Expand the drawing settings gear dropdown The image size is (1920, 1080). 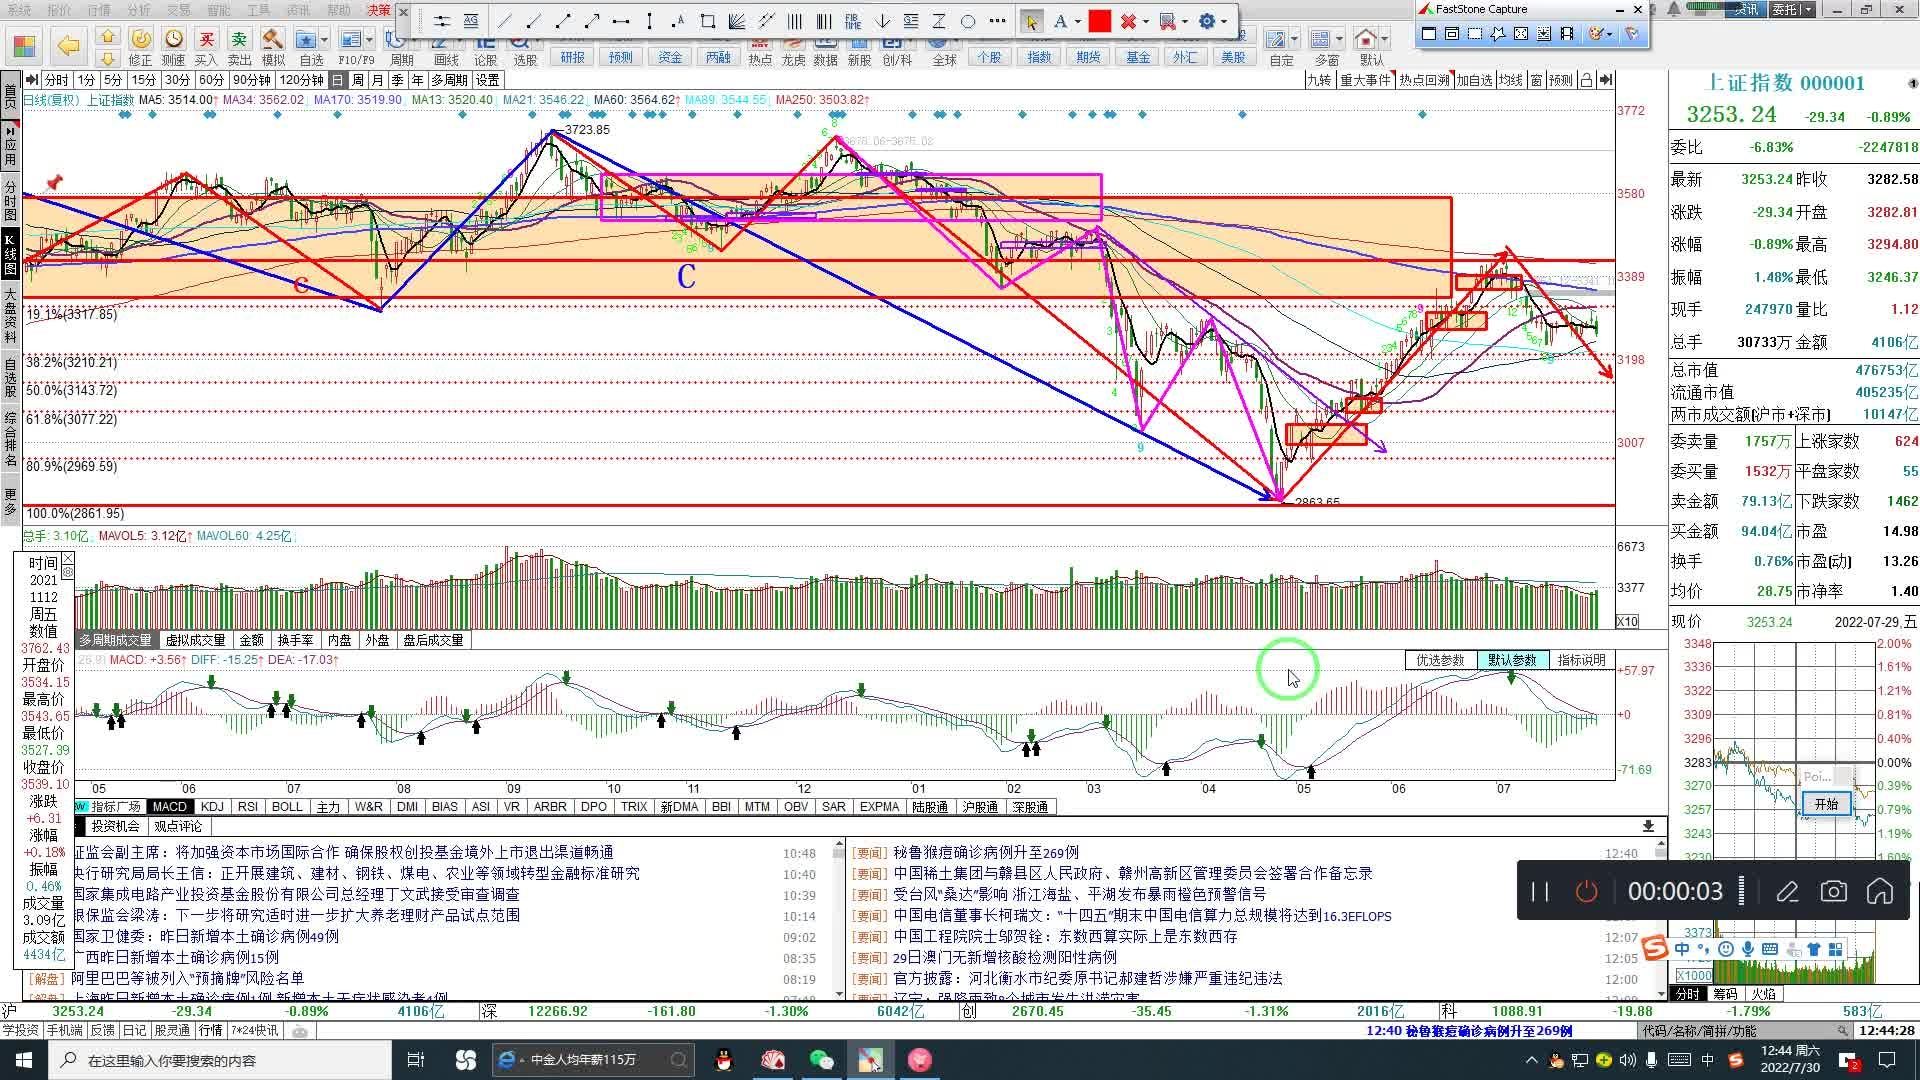(1223, 21)
